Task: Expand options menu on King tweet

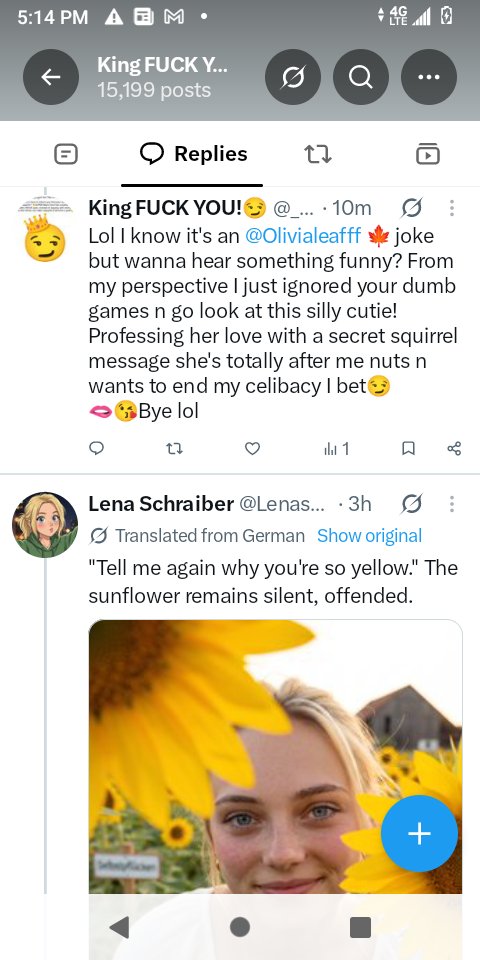Action: point(452,208)
